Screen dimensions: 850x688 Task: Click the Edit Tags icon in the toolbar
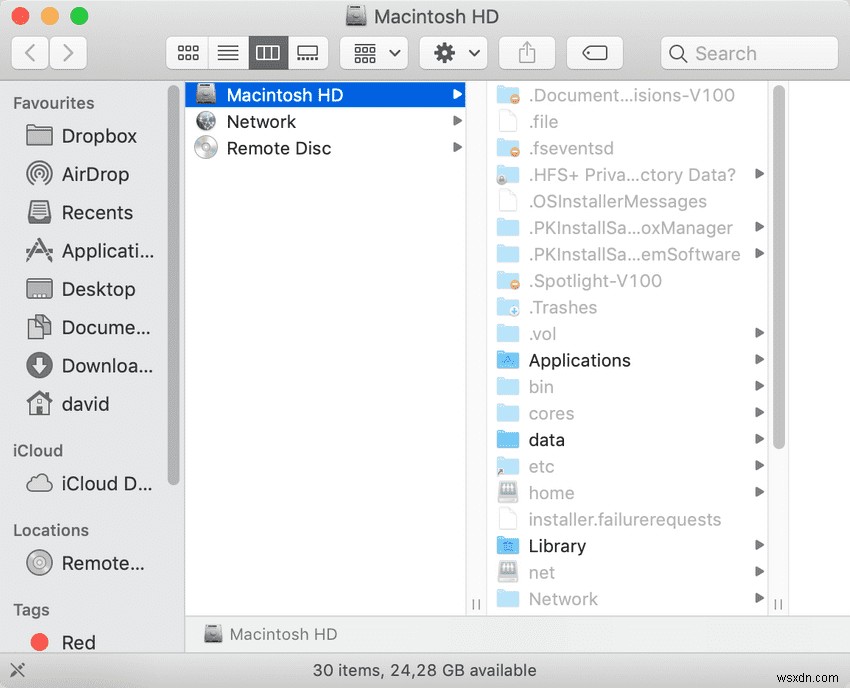pos(595,53)
